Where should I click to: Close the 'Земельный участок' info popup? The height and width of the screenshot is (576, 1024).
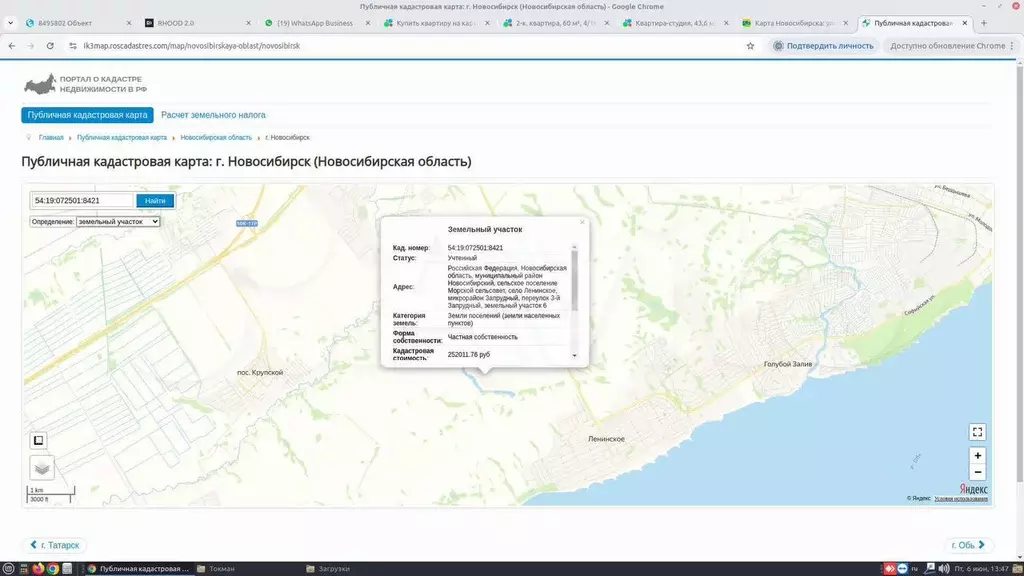(x=583, y=222)
